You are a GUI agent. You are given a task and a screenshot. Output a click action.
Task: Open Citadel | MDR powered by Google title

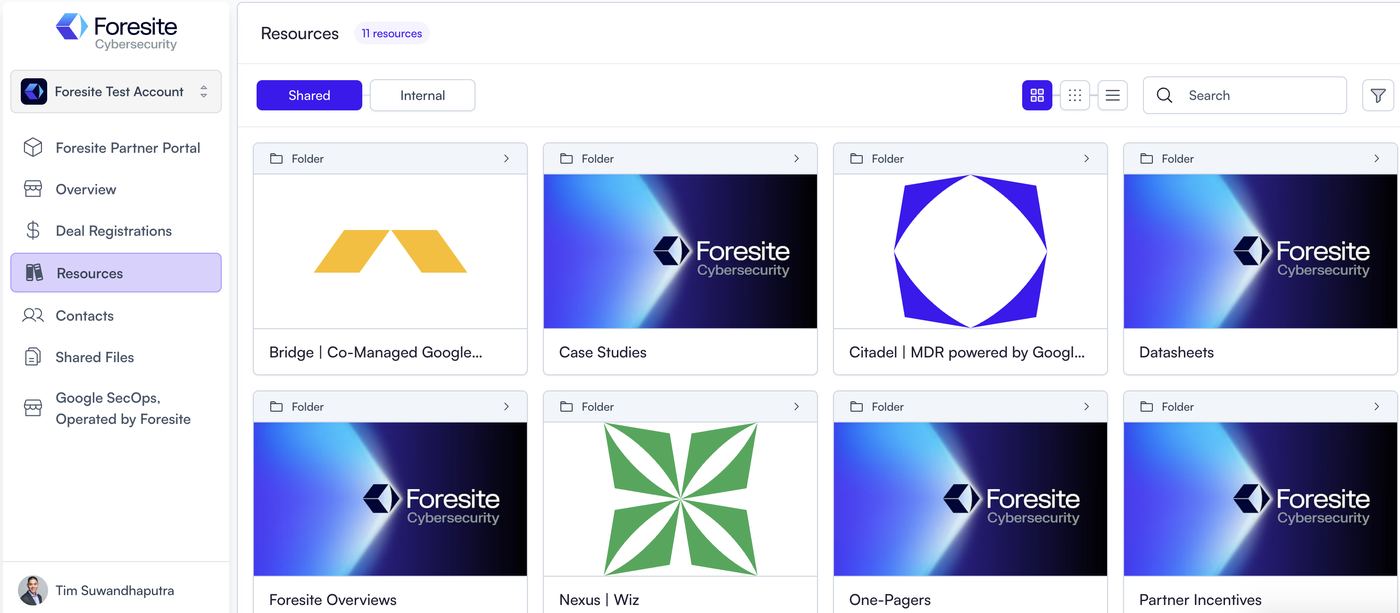[967, 352]
